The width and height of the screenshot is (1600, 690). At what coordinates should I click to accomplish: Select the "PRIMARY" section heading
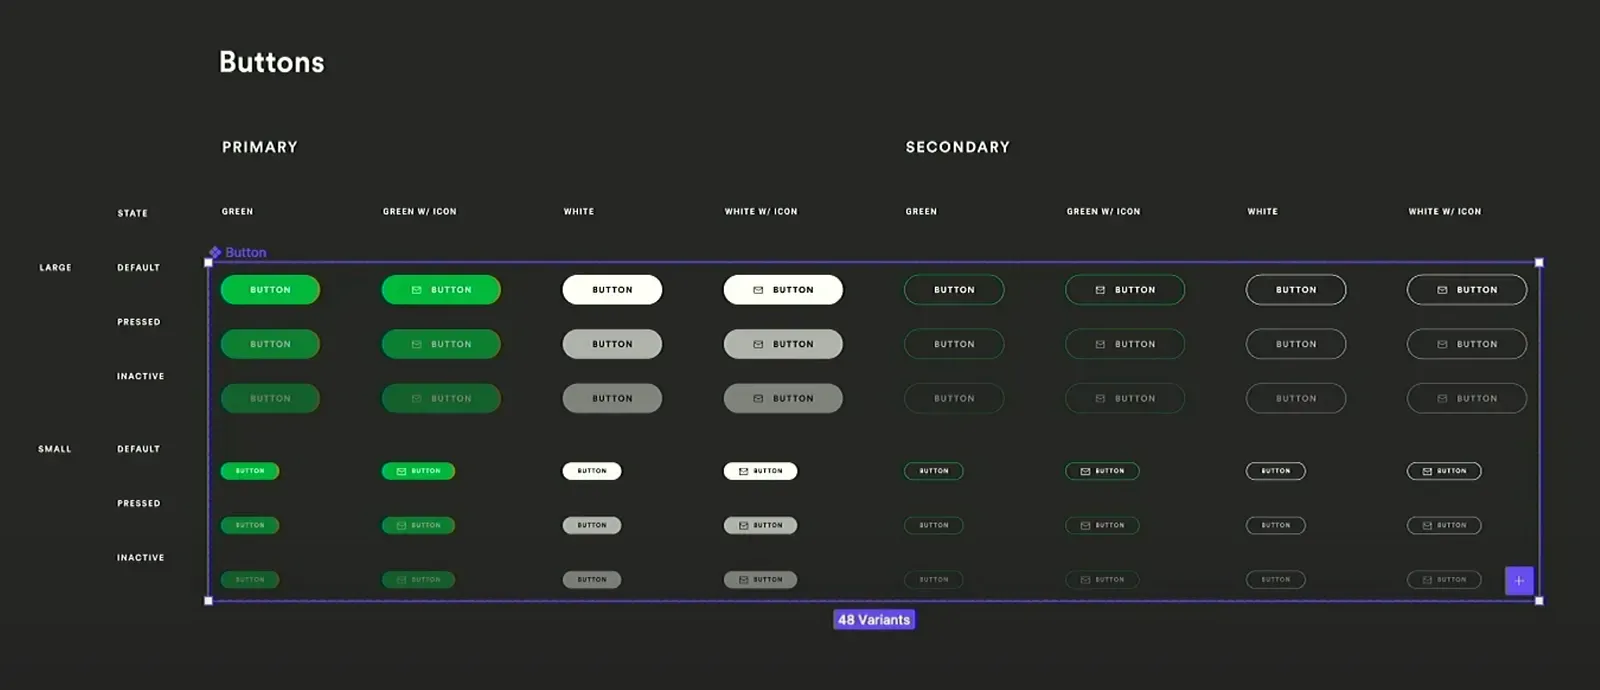click(x=260, y=147)
